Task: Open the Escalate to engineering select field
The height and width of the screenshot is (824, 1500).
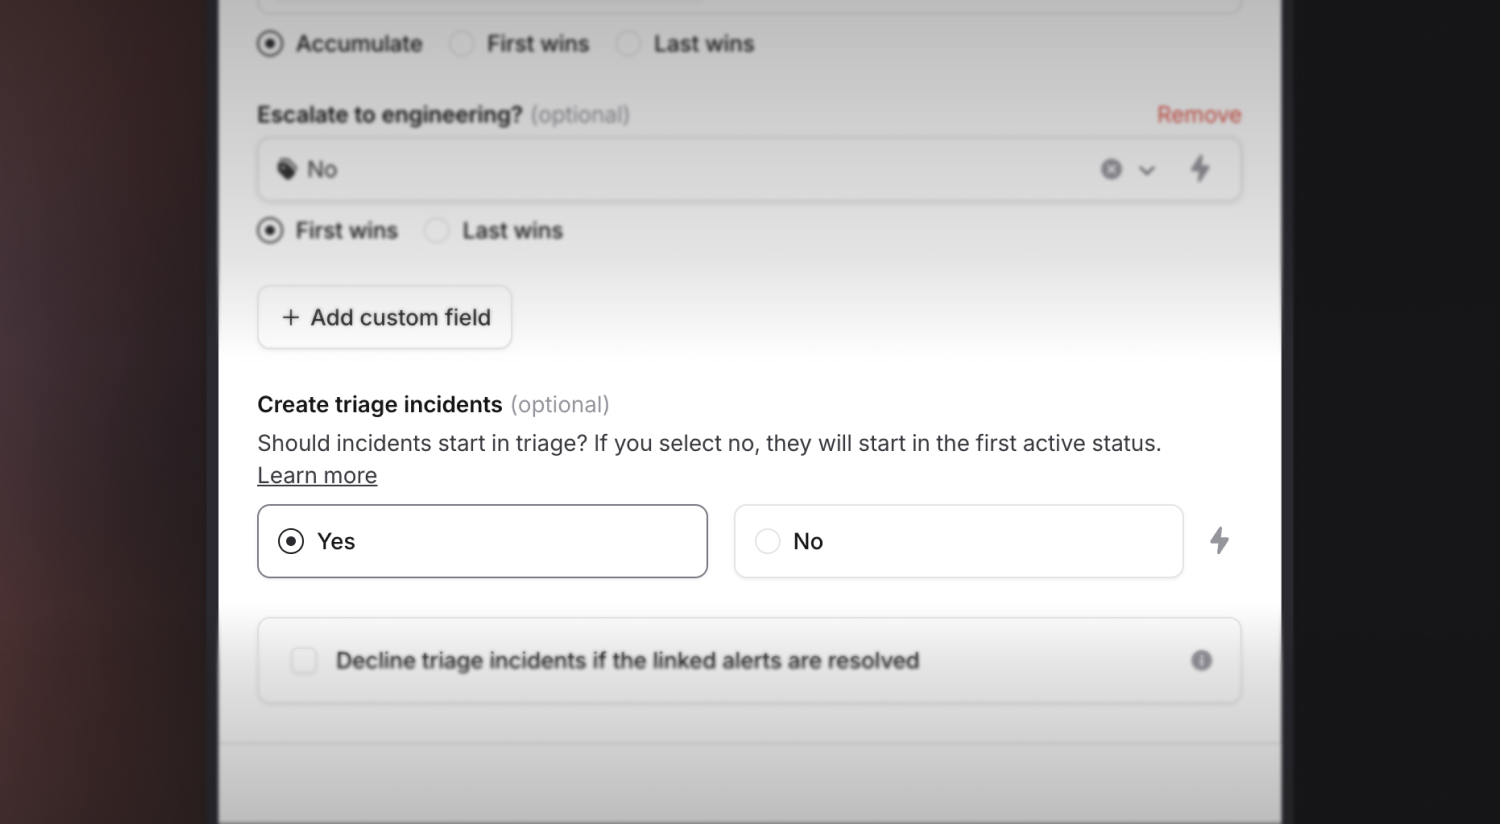Action: coord(680,170)
